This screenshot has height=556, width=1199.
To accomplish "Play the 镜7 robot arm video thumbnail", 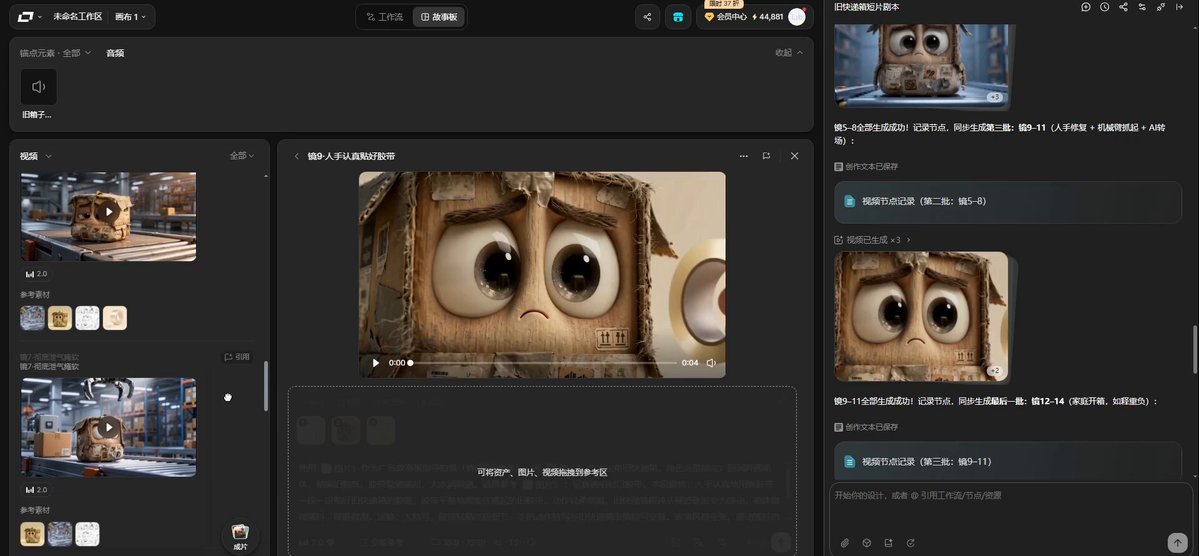I will point(109,427).
